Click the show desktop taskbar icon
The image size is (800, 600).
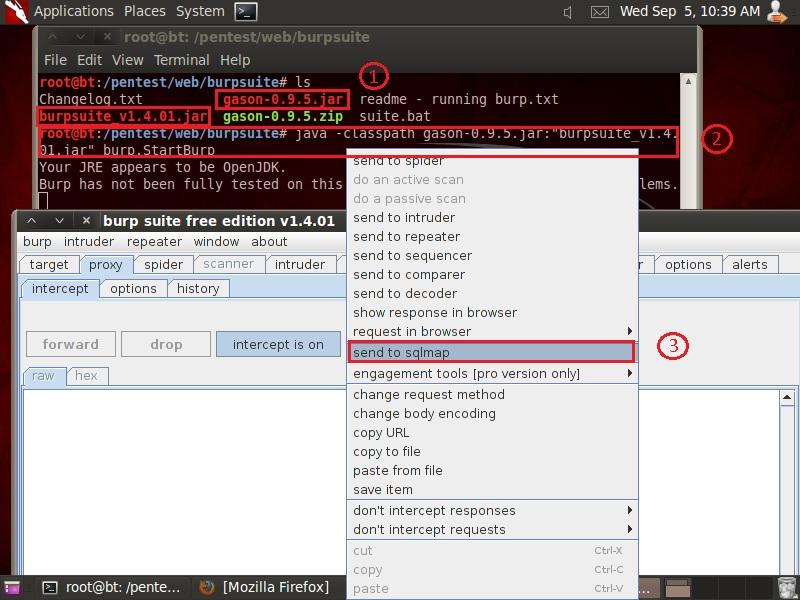pos(12,588)
